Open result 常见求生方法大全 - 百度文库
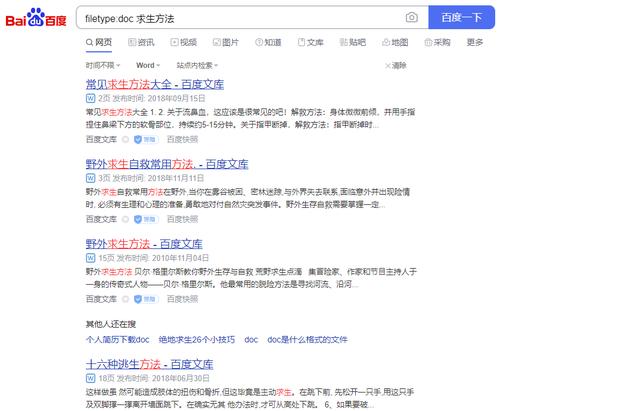The image size is (640, 411). click(x=155, y=84)
